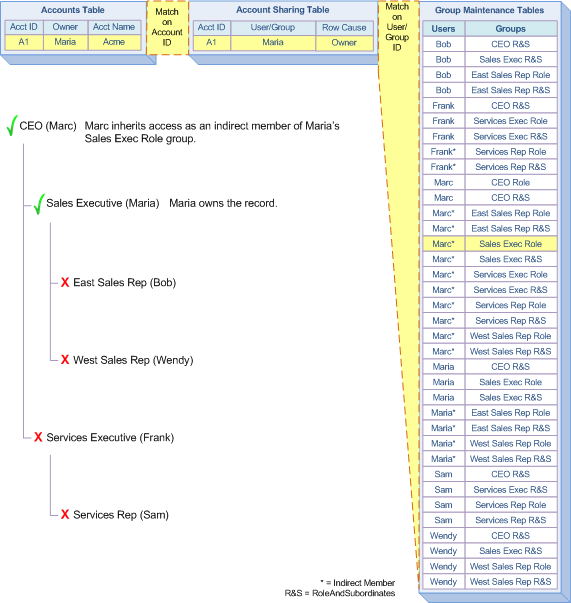Click the 'Acme' account name cell
The width and height of the screenshot is (571, 603).
(114, 42)
